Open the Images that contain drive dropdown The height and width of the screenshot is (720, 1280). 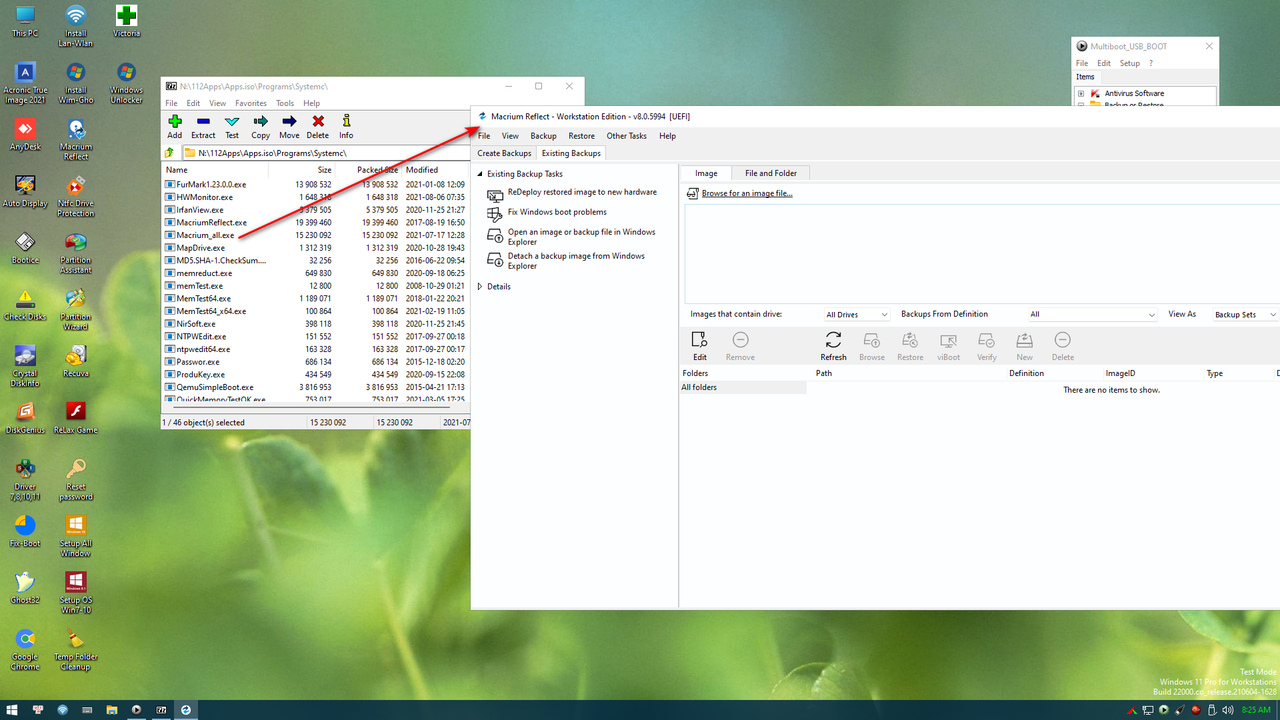point(855,314)
